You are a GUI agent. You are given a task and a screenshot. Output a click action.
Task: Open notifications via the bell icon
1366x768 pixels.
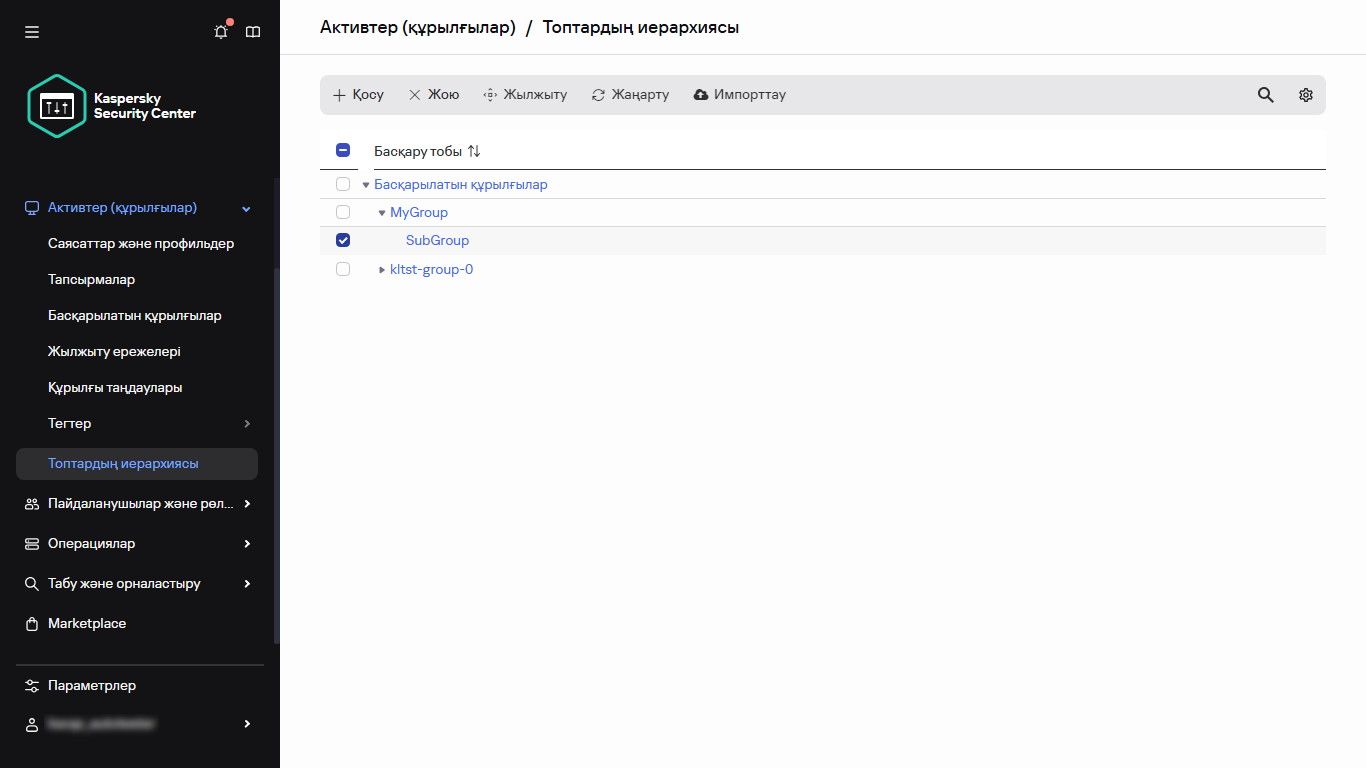pyautogui.click(x=220, y=31)
